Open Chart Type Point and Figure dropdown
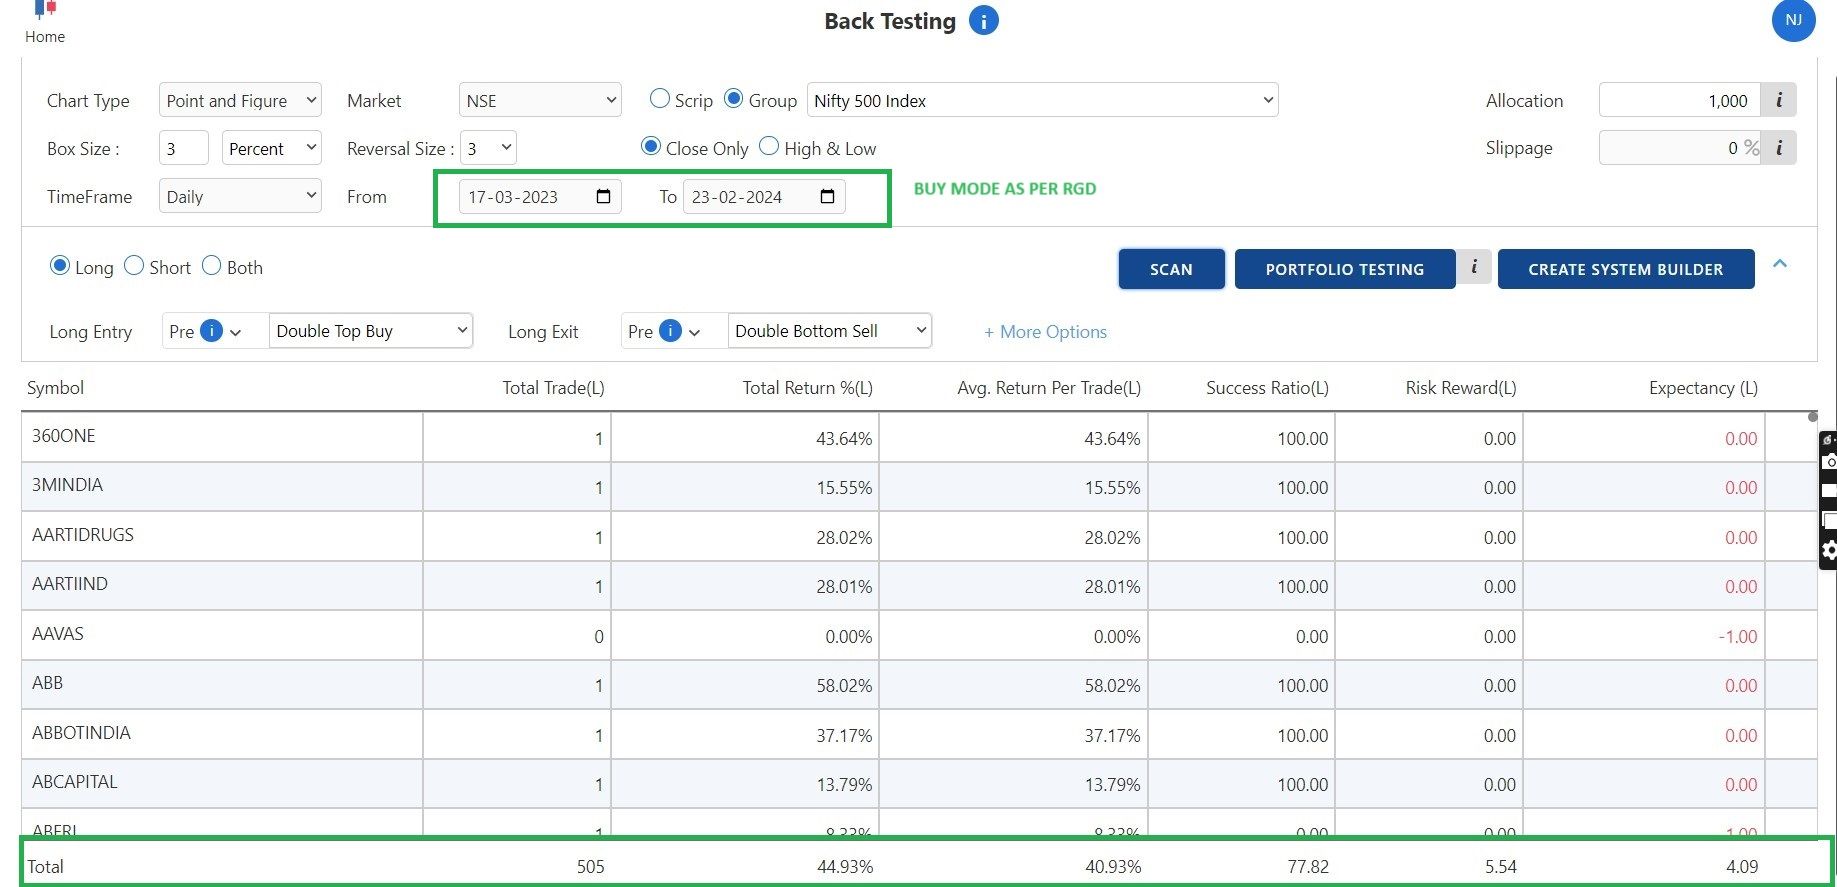 [x=240, y=100]
